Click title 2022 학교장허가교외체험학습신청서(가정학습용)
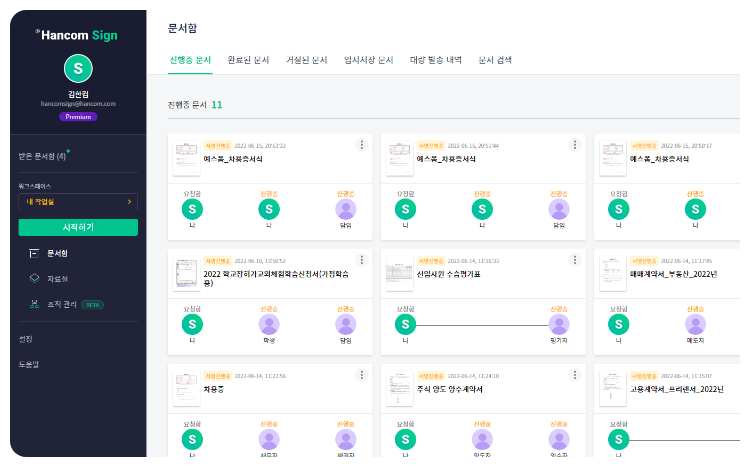This screenshot has width=750, height=467. click(x=276, y=278)
